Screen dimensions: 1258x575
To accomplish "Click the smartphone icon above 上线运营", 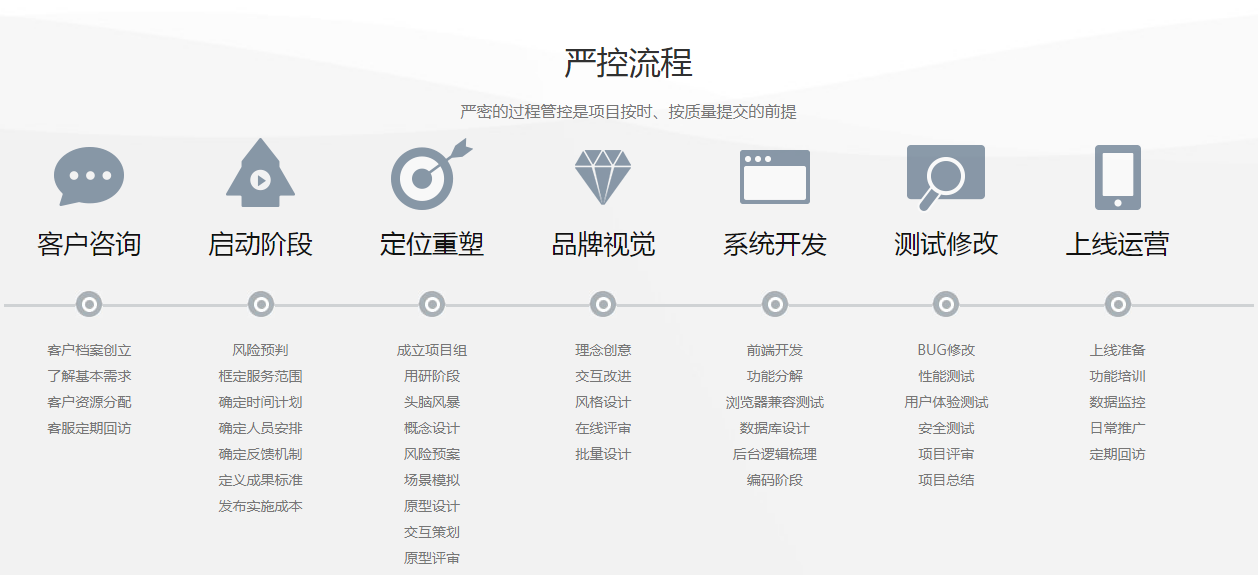I will (x=1117, y=177).
